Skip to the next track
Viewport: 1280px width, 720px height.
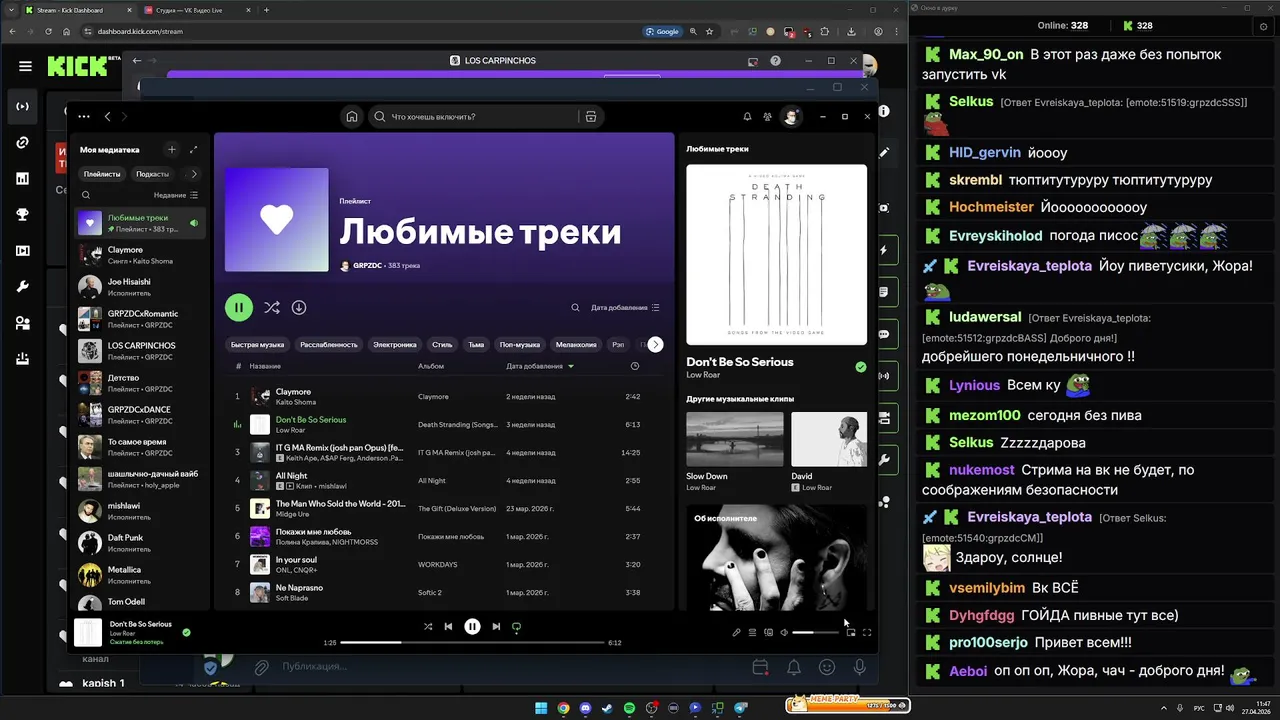coord(496,627)
